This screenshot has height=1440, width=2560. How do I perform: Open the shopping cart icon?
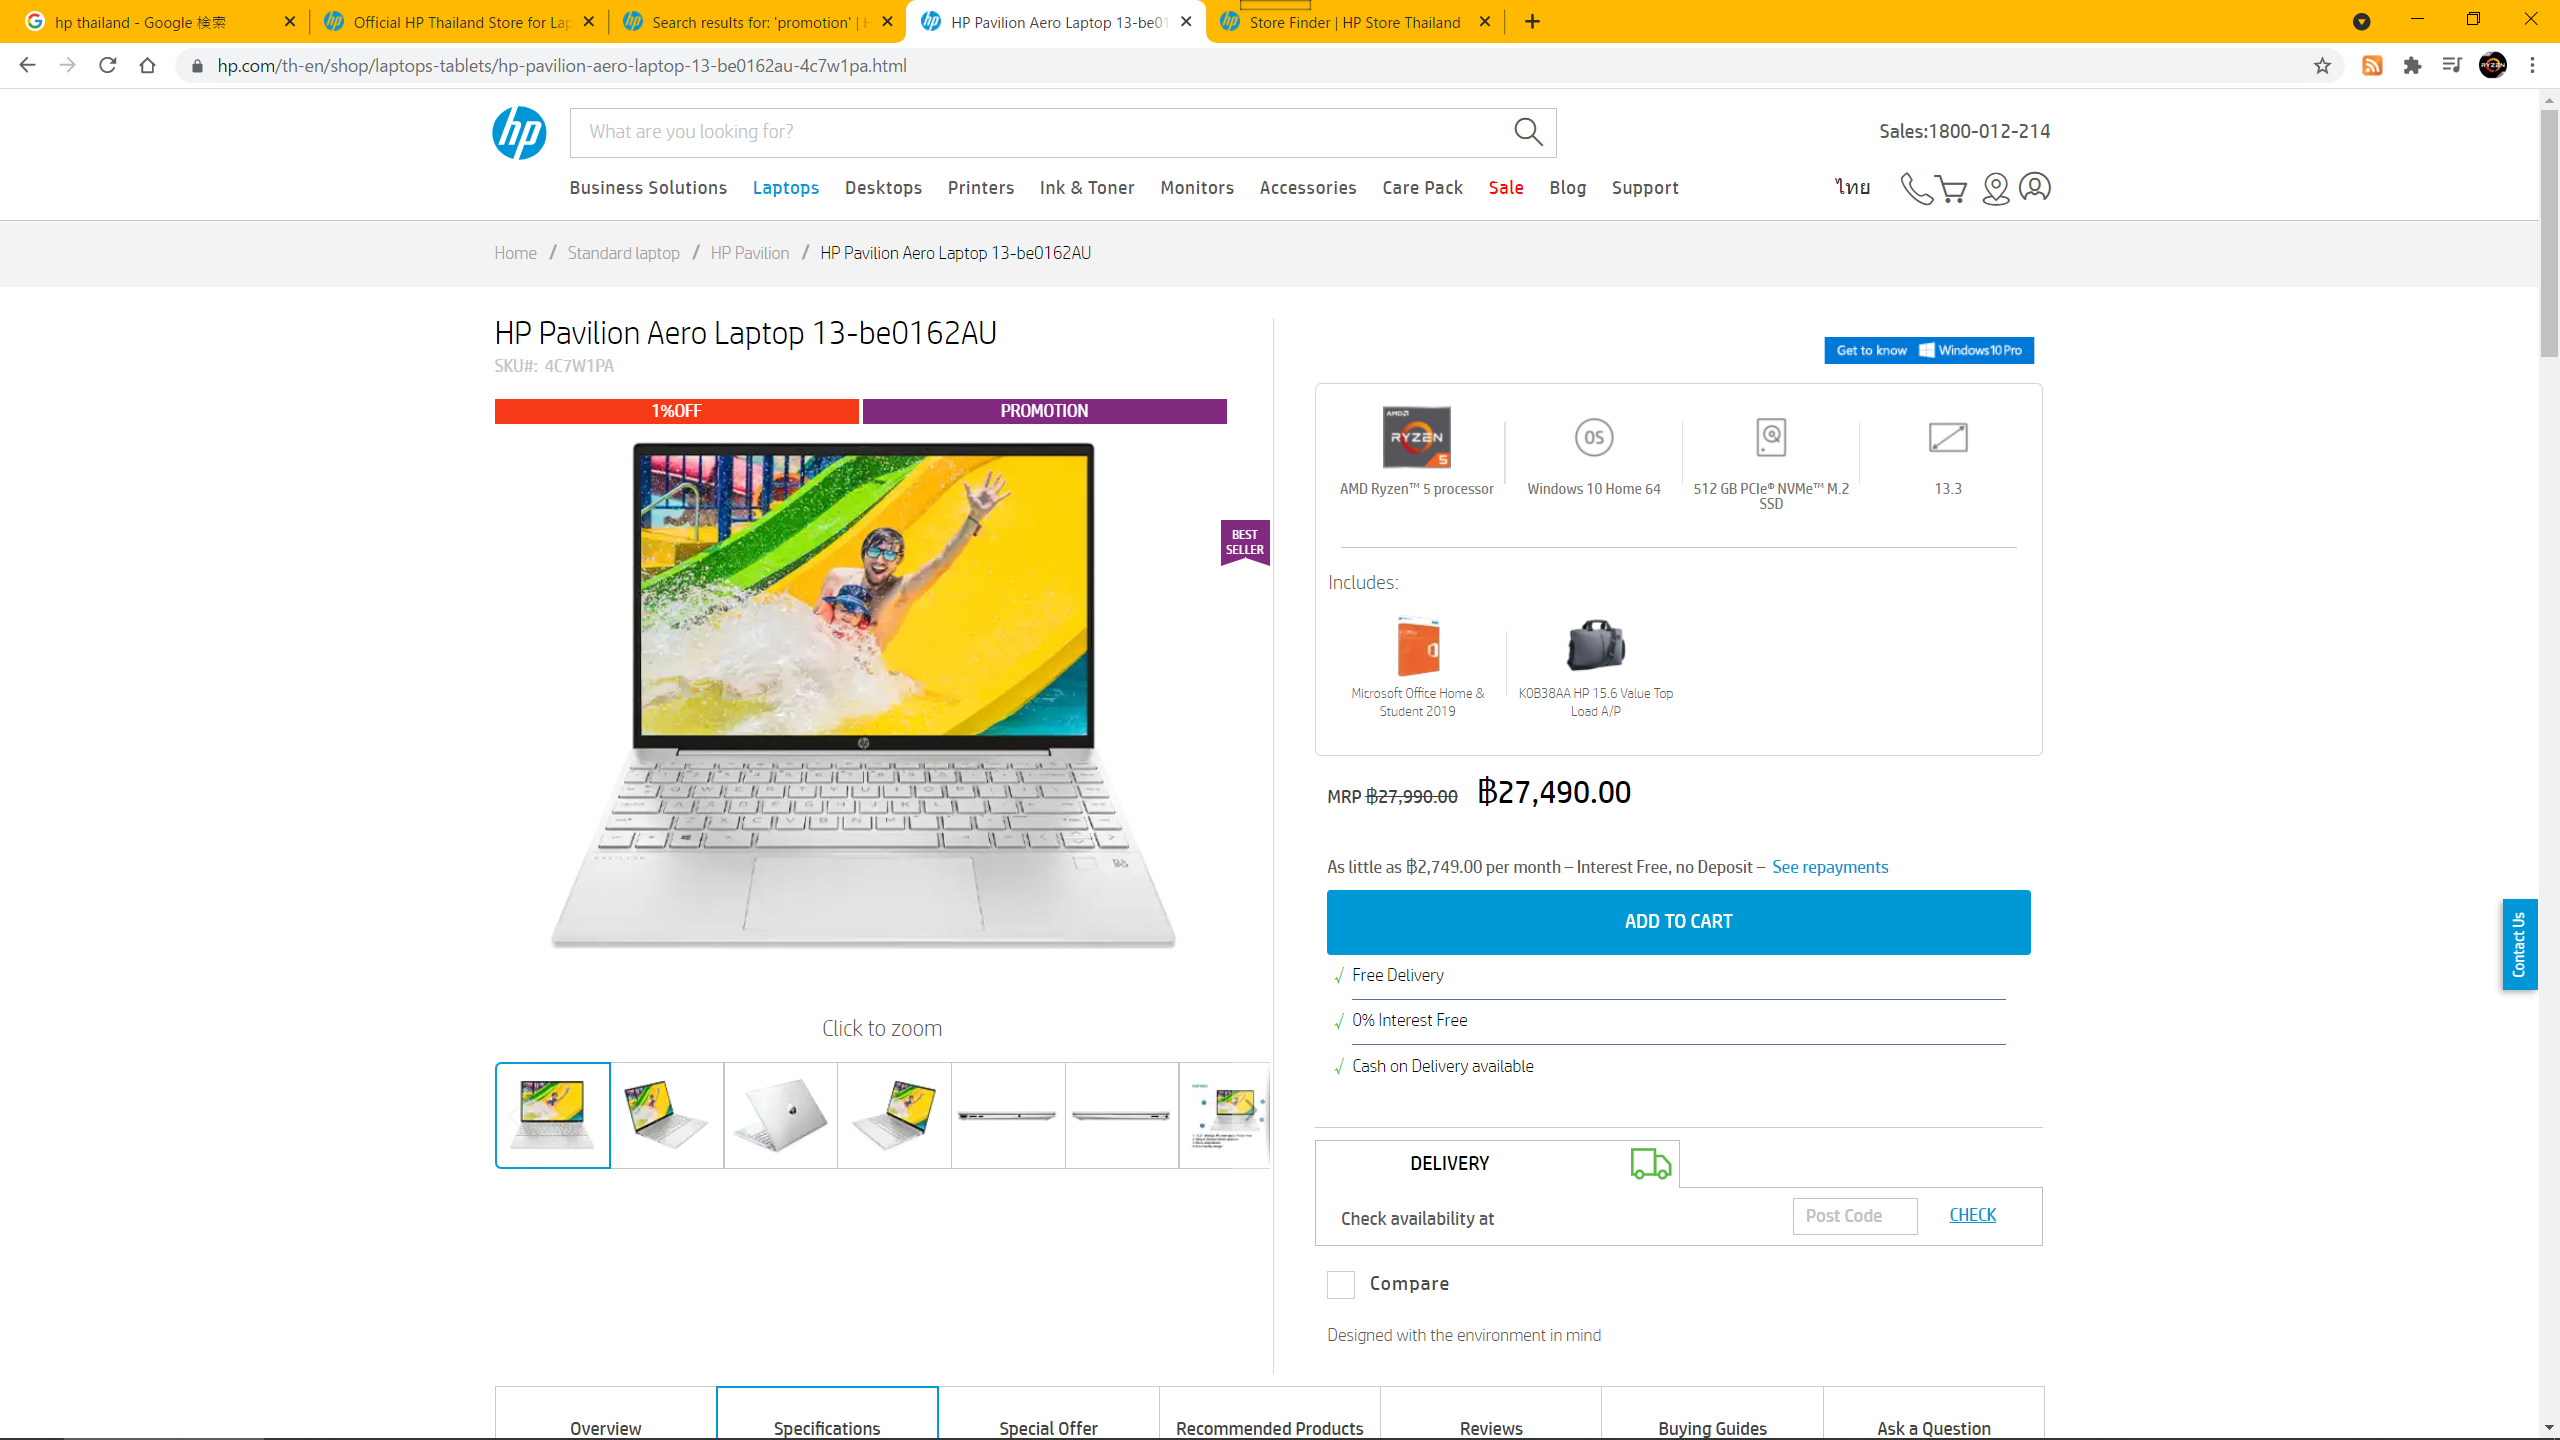(1951, 188)
